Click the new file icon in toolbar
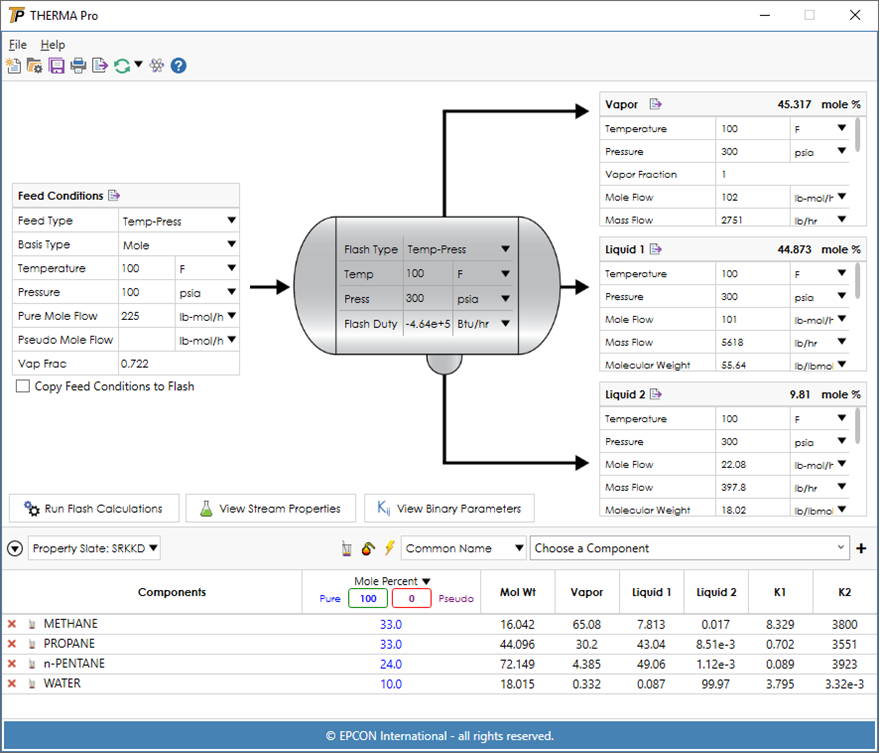880x753 pixels. (x=13, y=66)
